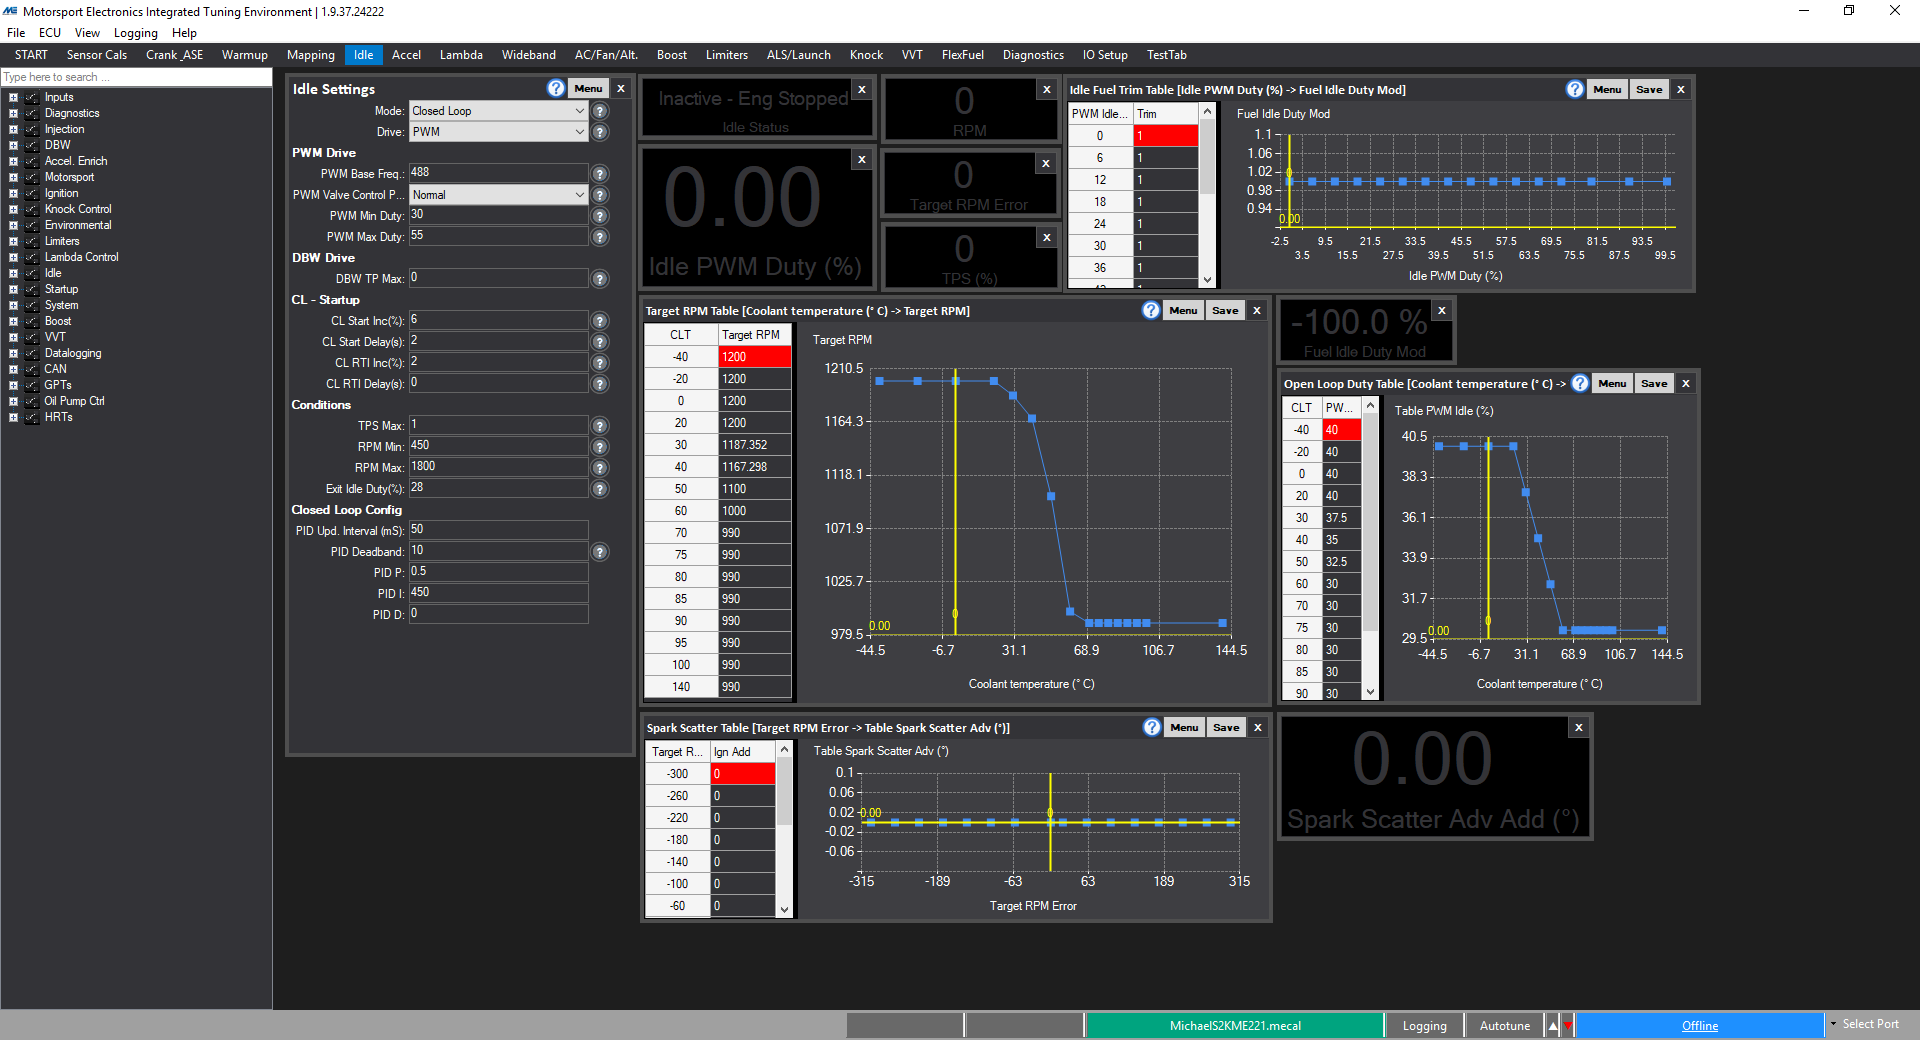Click the loaded file MichaelS2KME221.mecal
Viewport: 1920px width, 1040px height.
coord(1235,1025)
